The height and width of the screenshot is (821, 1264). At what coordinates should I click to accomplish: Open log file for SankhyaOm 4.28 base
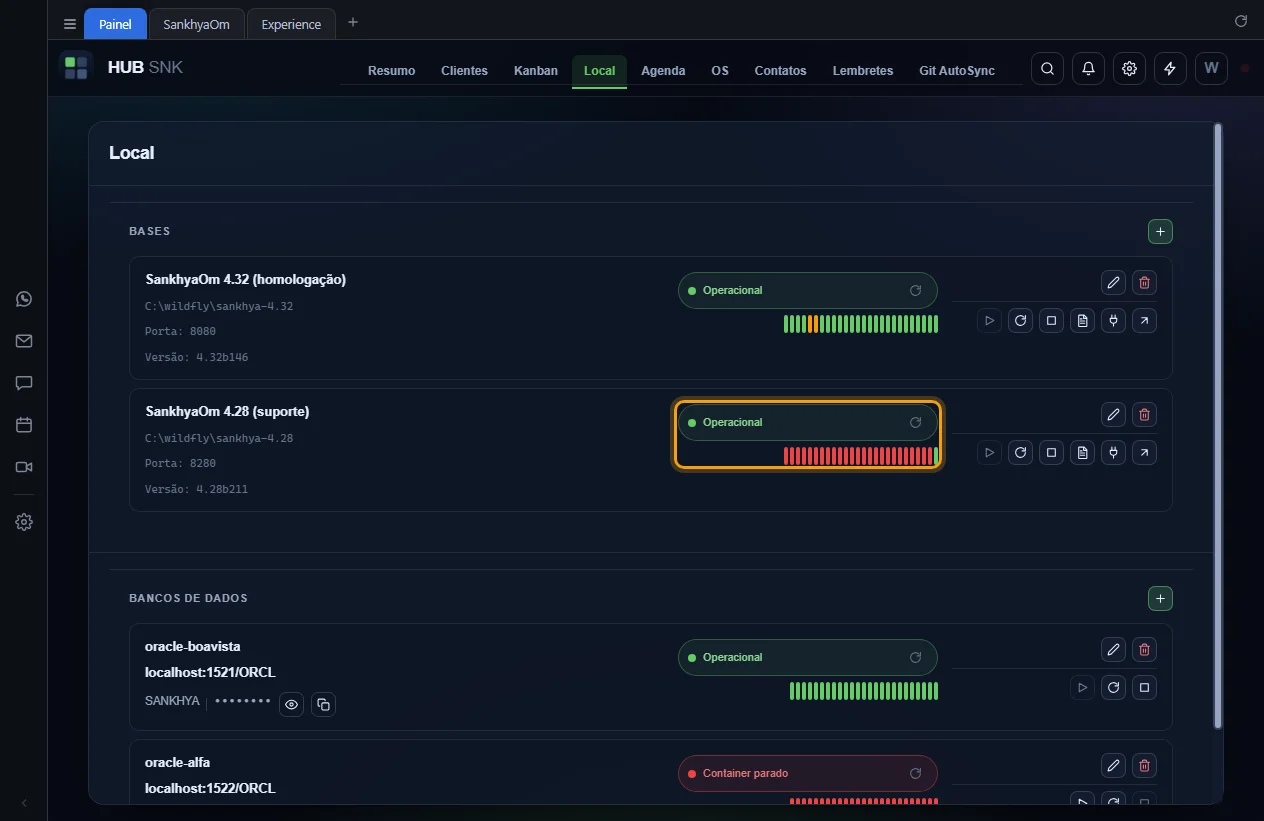(x=1082, y=453)
